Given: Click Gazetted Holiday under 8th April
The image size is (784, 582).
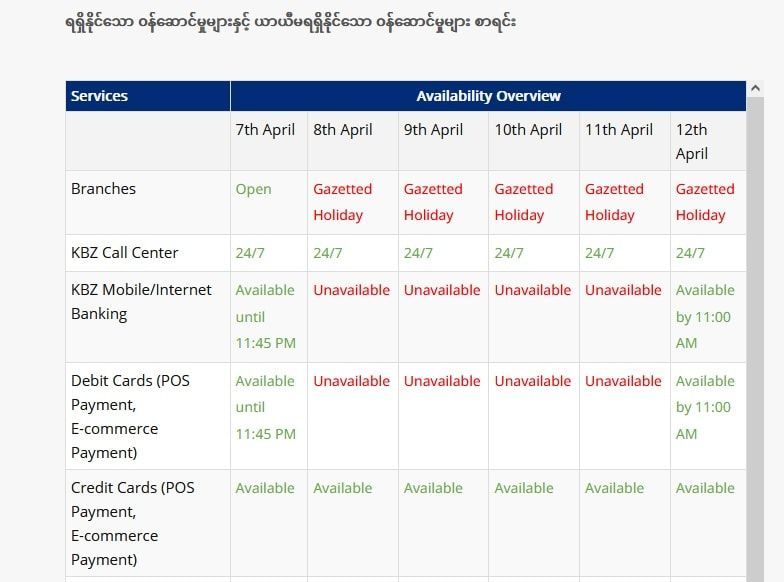Looking at the screenshot, I should [x=342, y=202].
